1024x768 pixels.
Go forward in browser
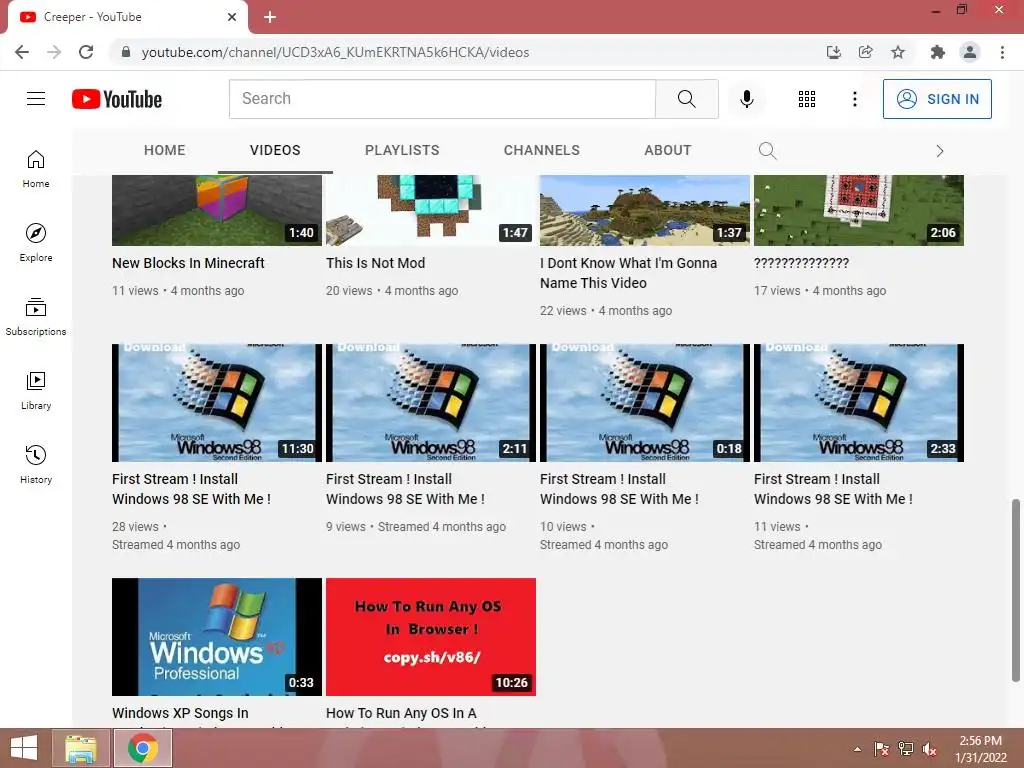click(x=54, y=52)
